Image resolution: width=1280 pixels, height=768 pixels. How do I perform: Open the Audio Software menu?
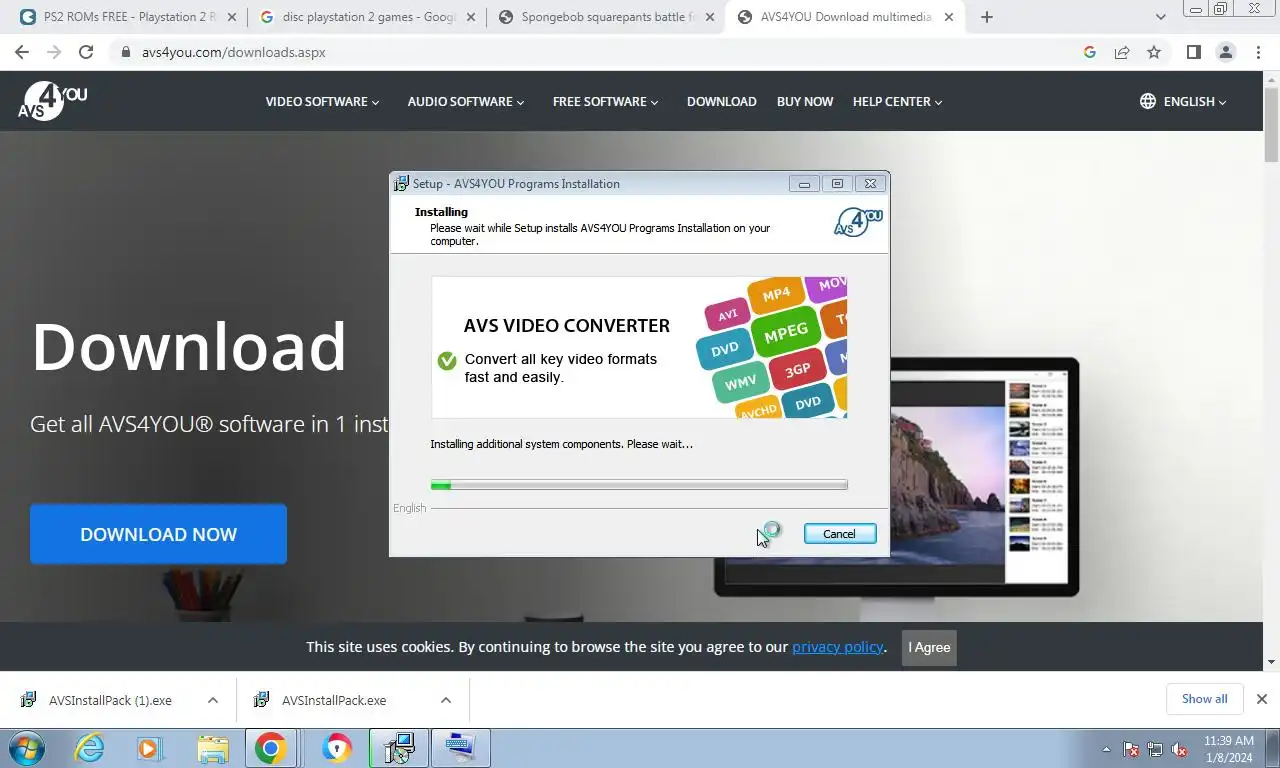pos(465,101)
